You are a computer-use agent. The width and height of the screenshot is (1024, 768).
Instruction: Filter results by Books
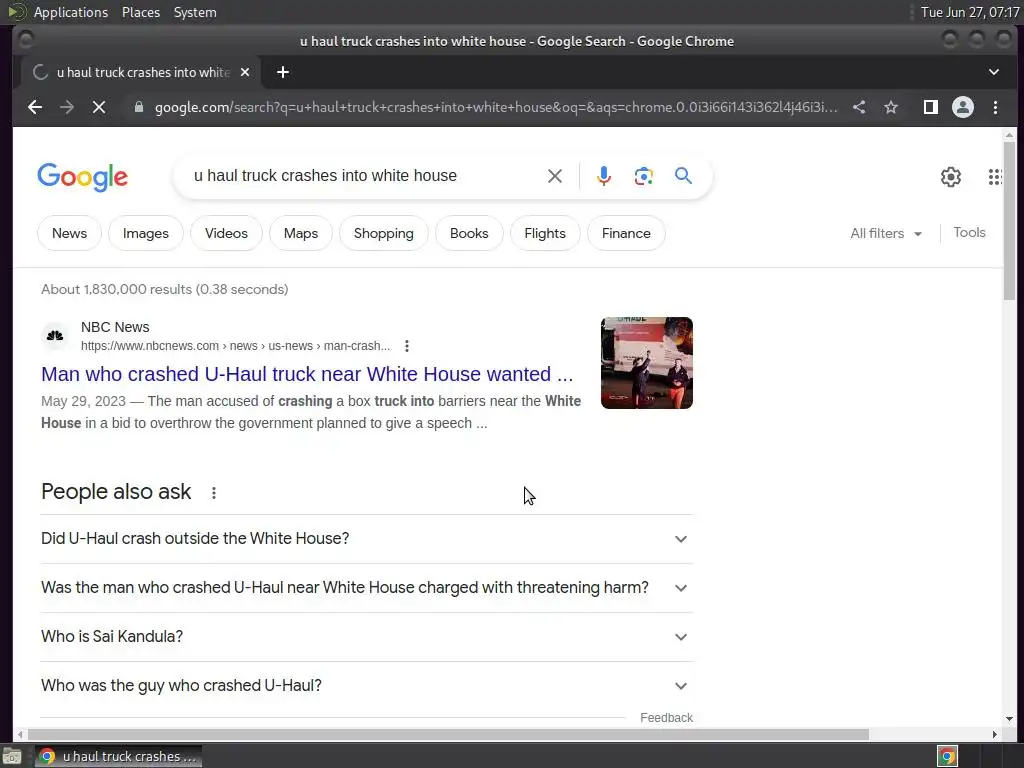(x=469, y=233)
